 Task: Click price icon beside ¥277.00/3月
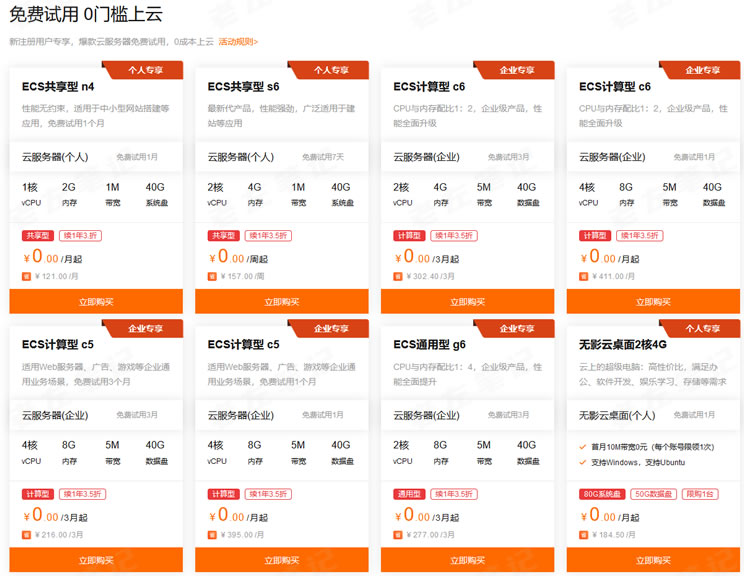point(398,535)
